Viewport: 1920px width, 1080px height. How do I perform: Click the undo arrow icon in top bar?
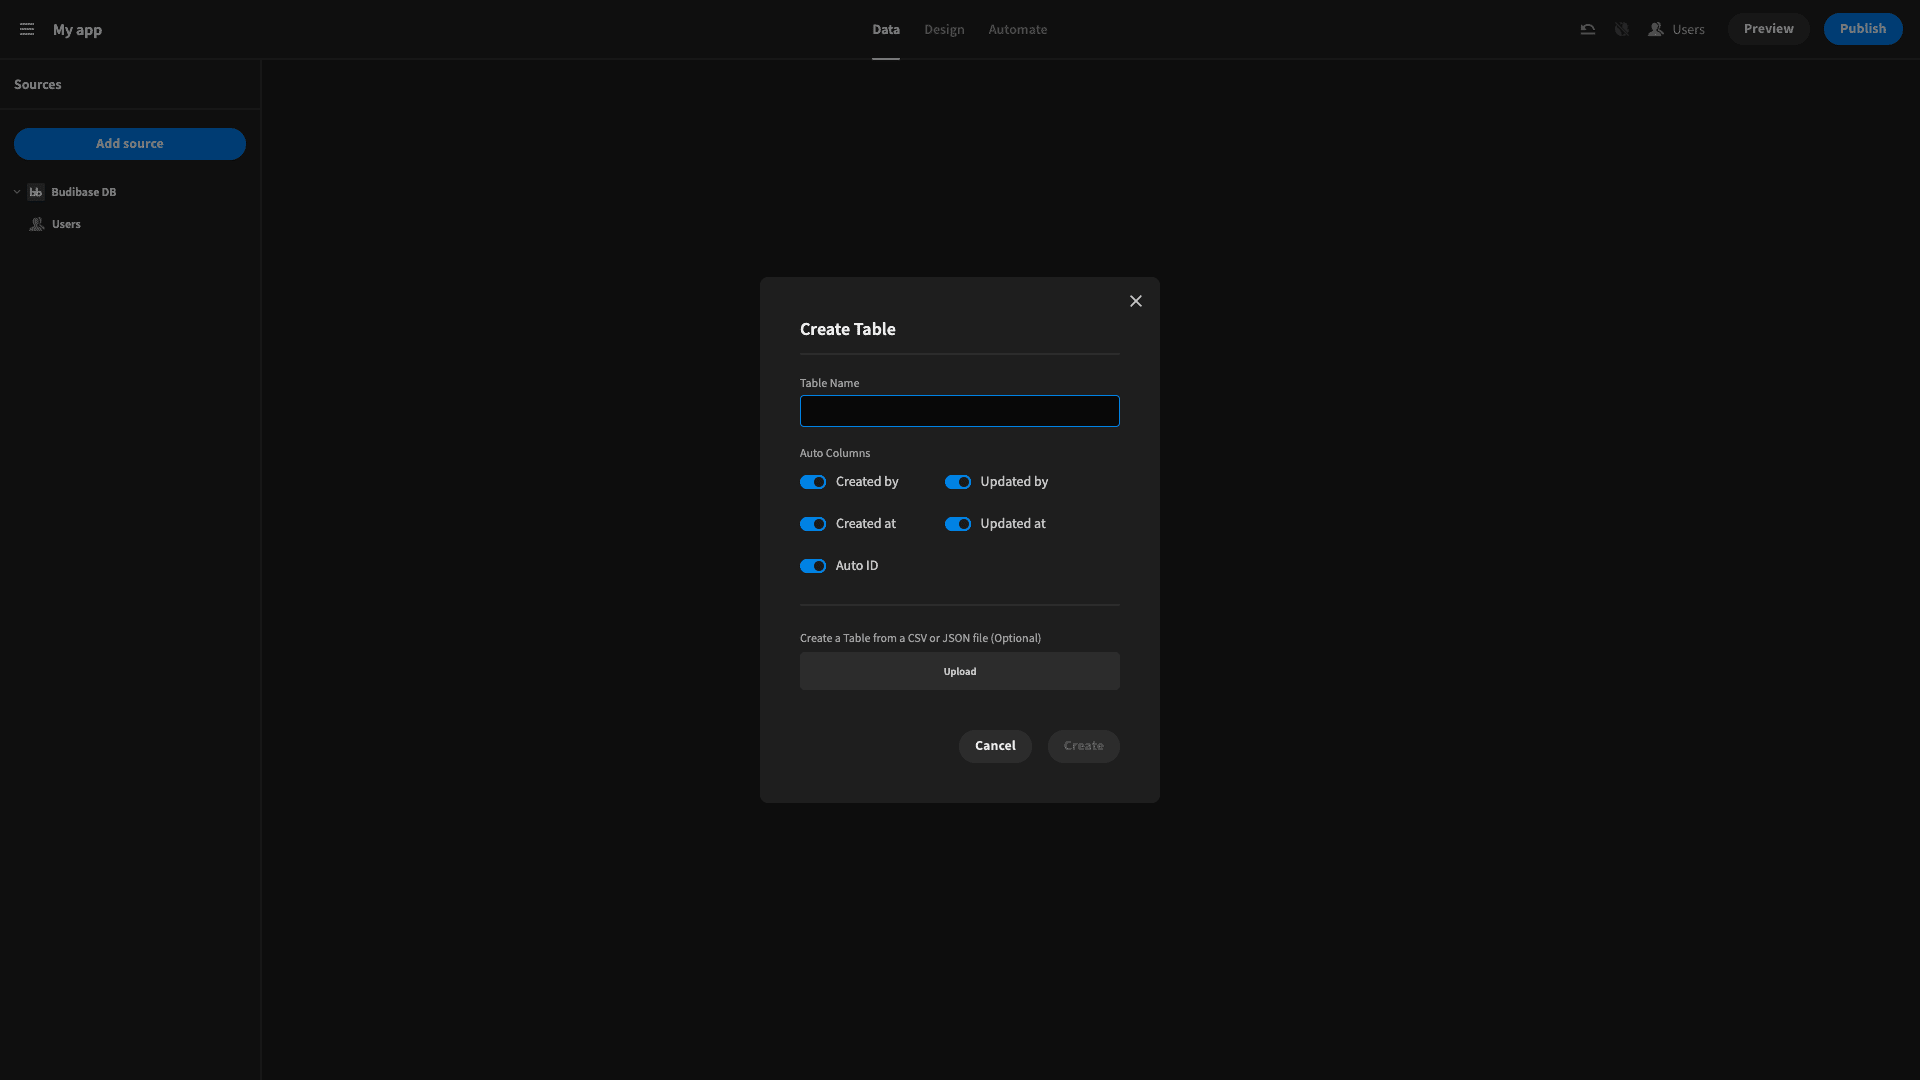[x=1587, y=29]
